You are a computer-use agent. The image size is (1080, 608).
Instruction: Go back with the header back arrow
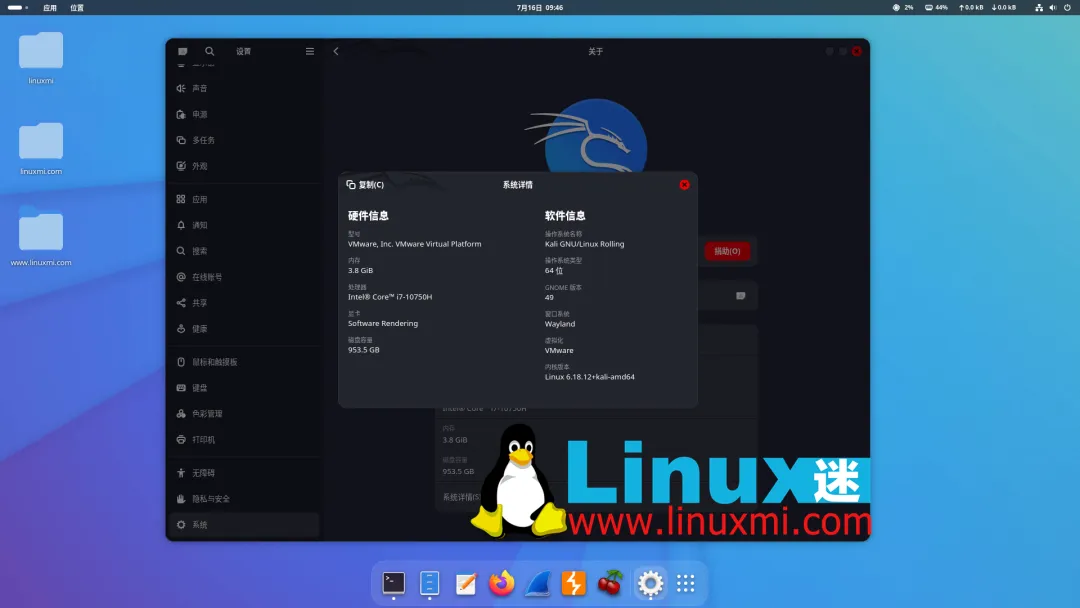coord(336,51)
